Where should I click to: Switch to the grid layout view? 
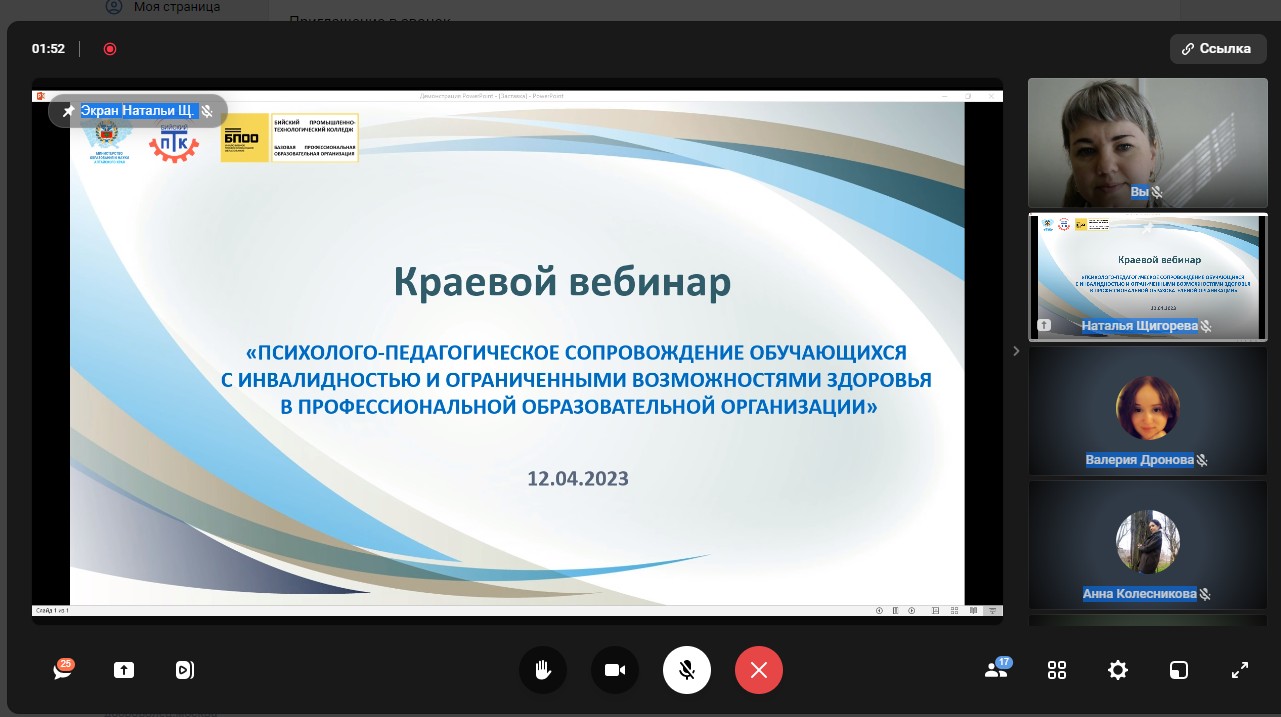click(x=1057, y=670)
